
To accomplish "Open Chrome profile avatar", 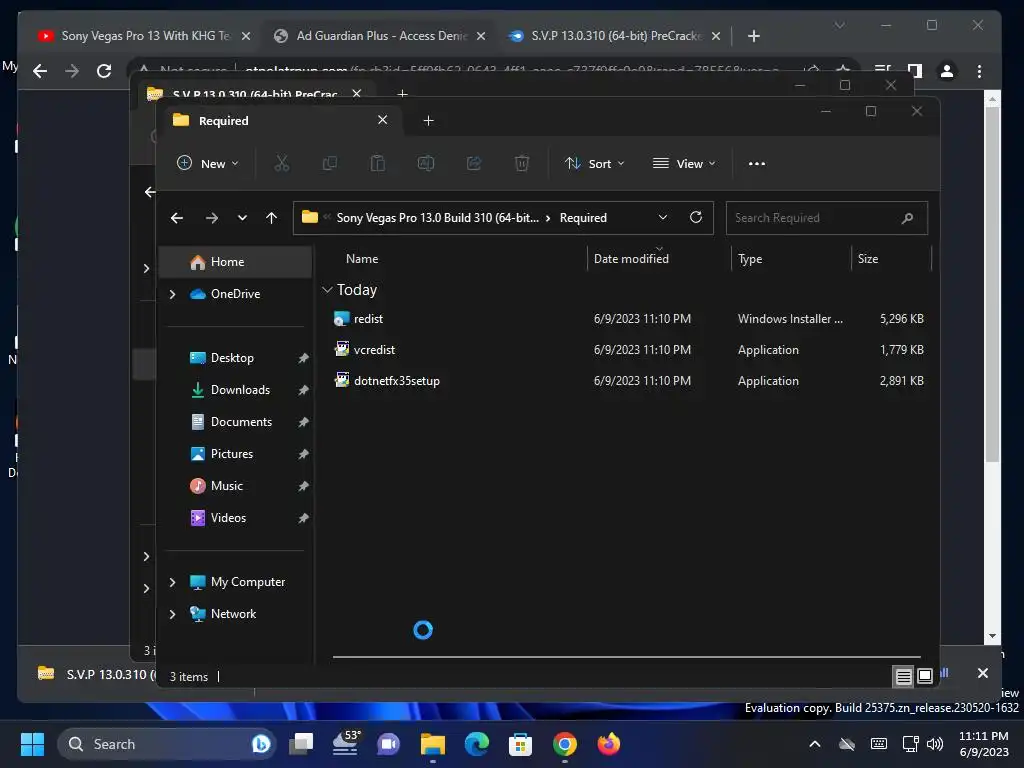I will pyautogui.click(x=946, y=71).
